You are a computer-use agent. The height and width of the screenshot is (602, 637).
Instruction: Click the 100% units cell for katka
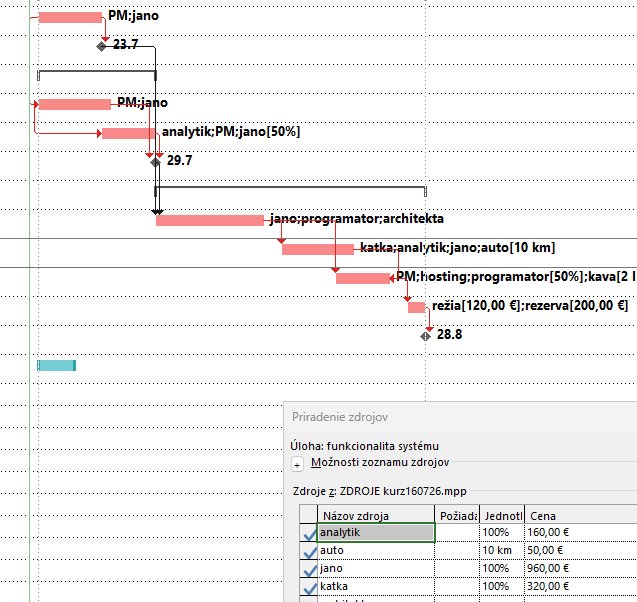click(x=502, y=587)
